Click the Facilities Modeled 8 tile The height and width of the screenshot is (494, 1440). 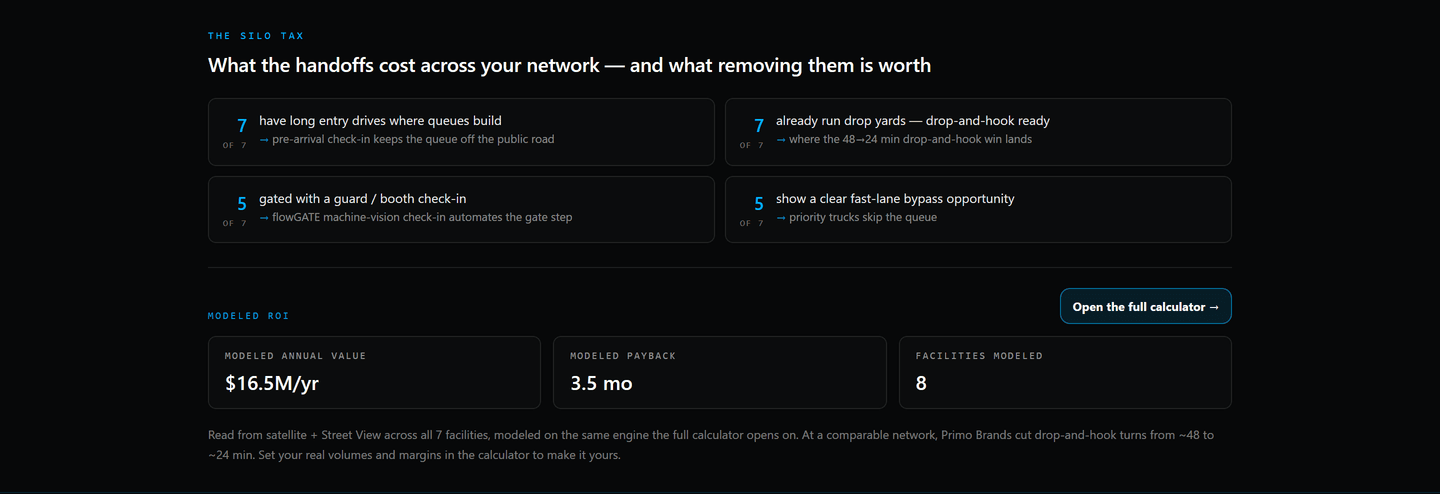point(1065,373)
